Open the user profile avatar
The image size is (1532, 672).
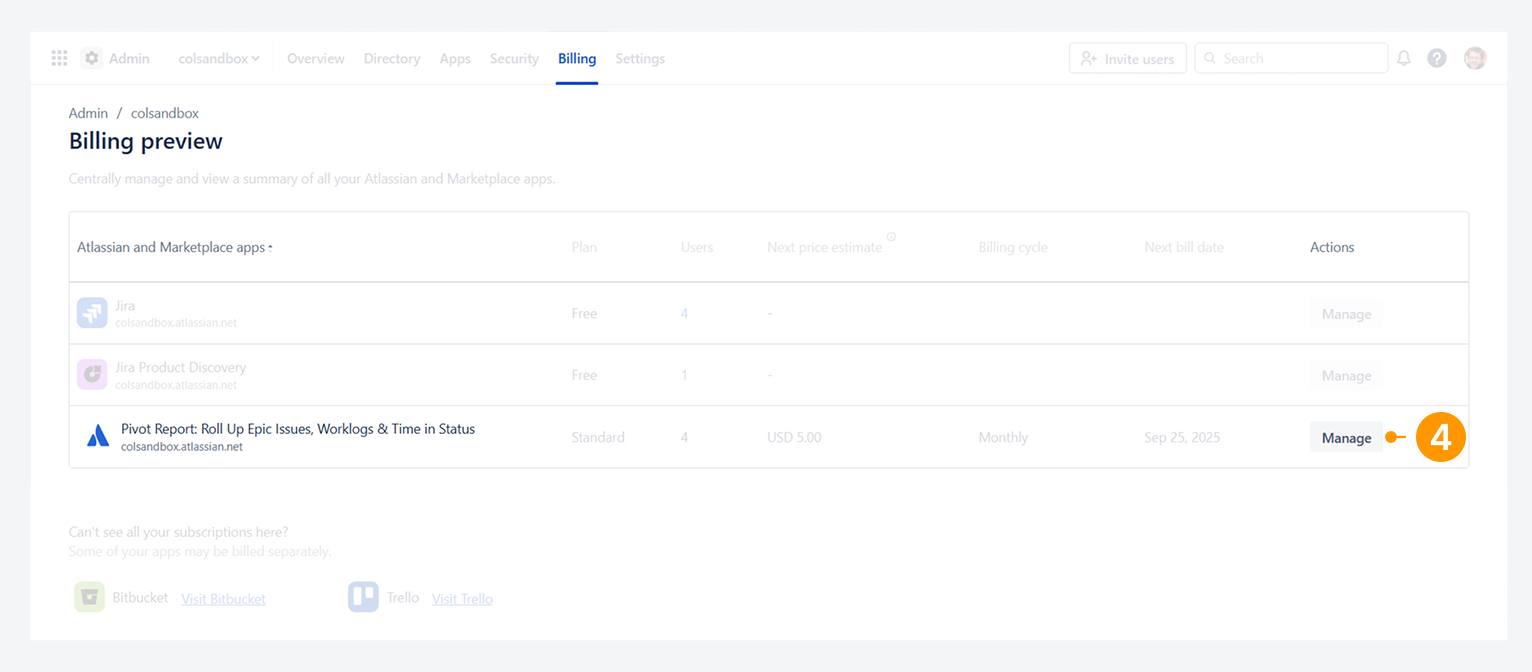pos(1475,58)
